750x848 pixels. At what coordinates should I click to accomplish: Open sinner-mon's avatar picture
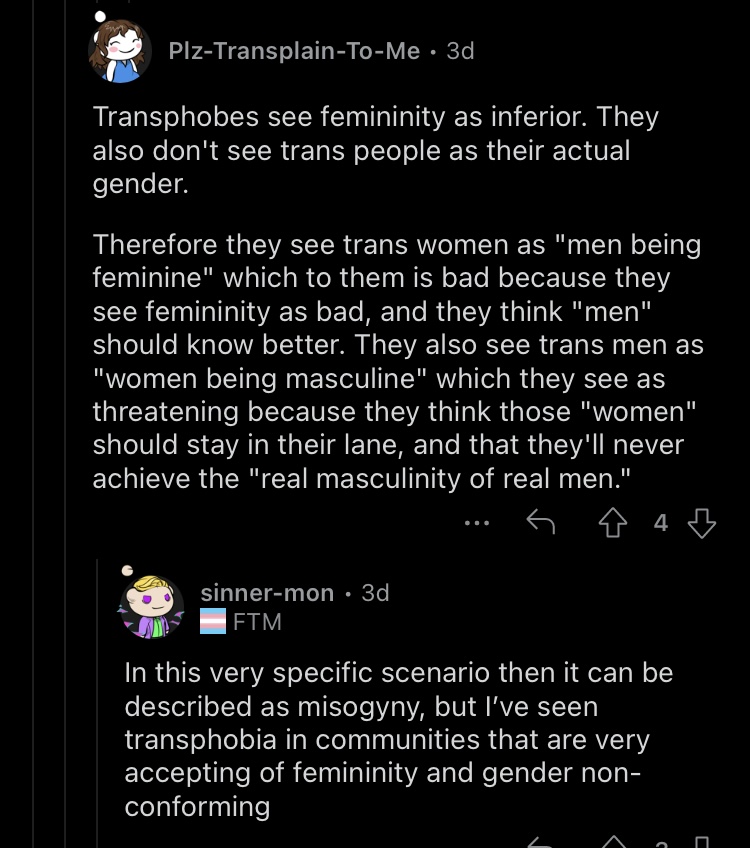pos(151,607)
